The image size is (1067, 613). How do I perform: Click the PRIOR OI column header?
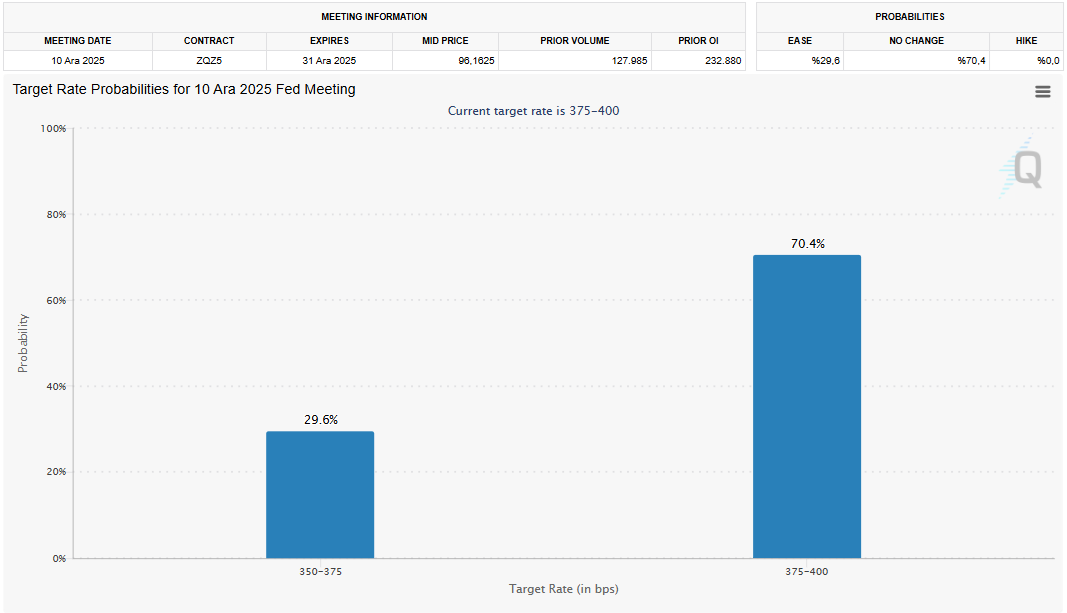coord(698,41)
